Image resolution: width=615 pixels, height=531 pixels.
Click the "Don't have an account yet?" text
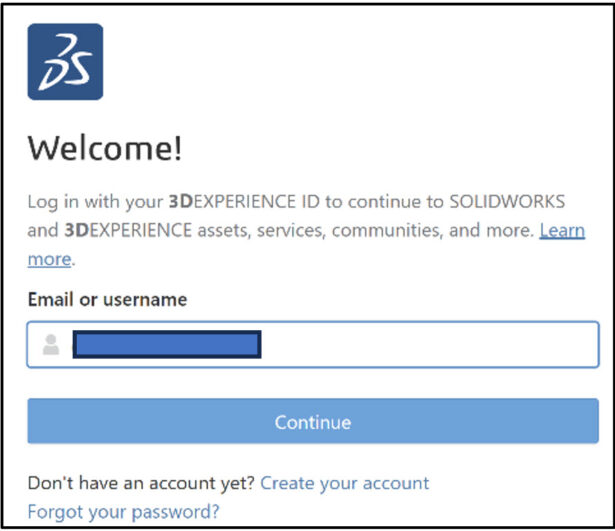141,483
